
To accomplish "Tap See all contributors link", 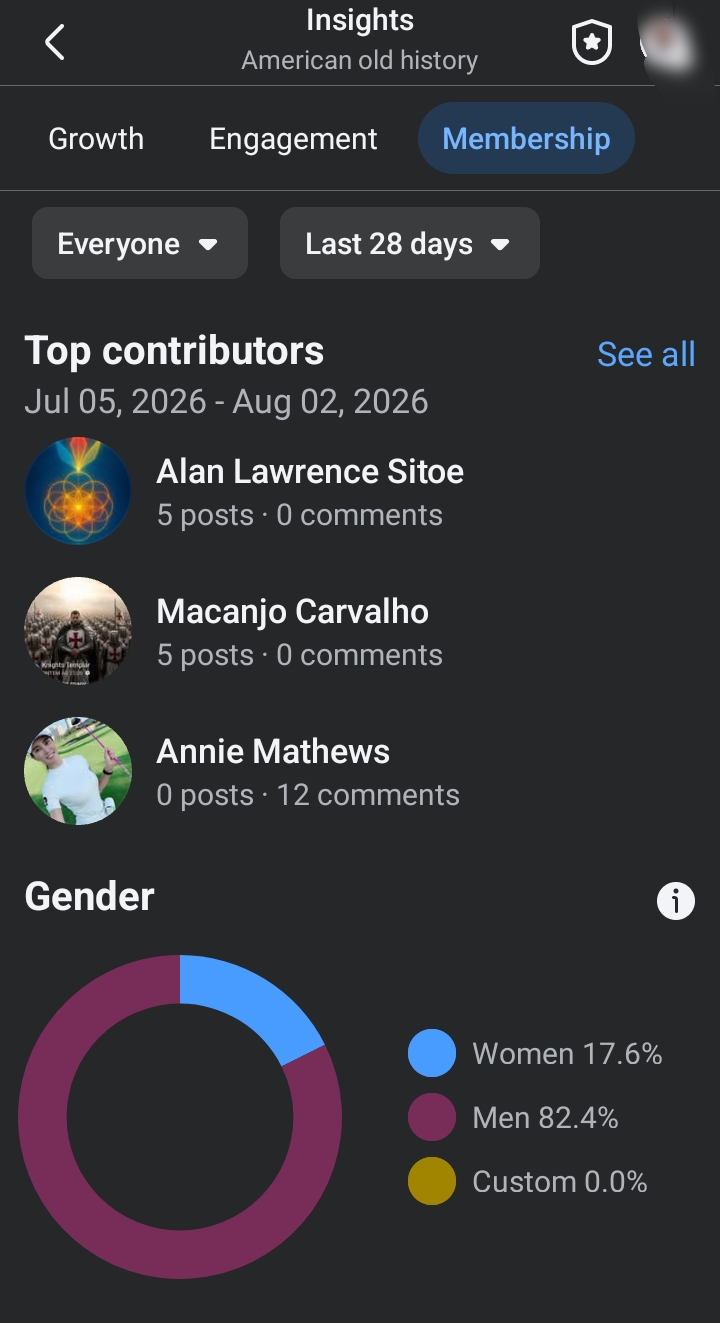I will coord(646,354).
